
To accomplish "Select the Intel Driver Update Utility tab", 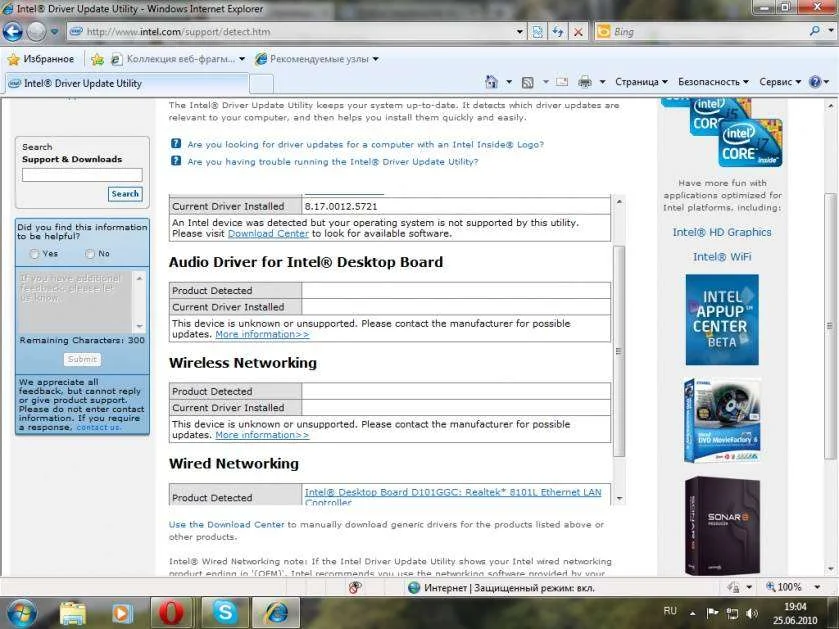I will (x=127, y=83).
